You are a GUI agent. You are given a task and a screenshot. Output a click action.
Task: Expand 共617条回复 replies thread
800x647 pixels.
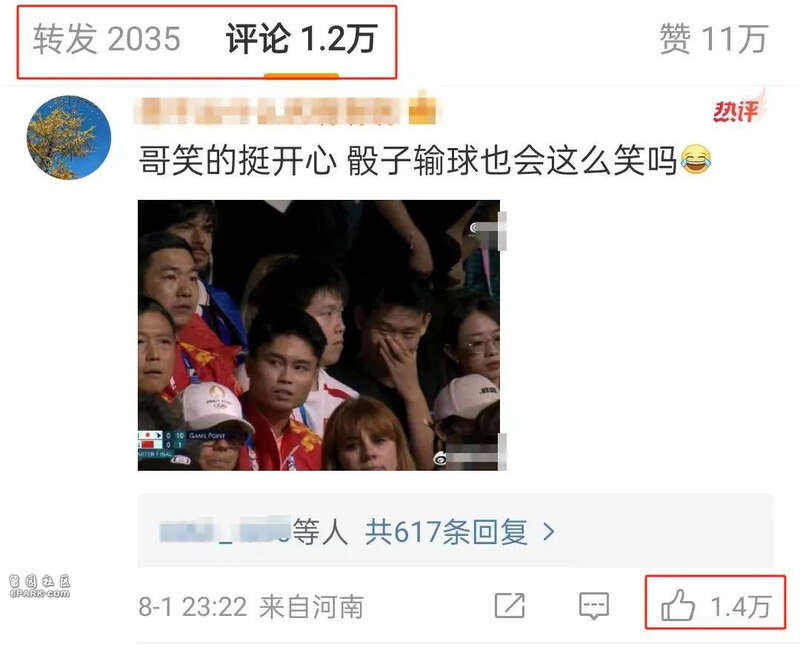(446, 532)
